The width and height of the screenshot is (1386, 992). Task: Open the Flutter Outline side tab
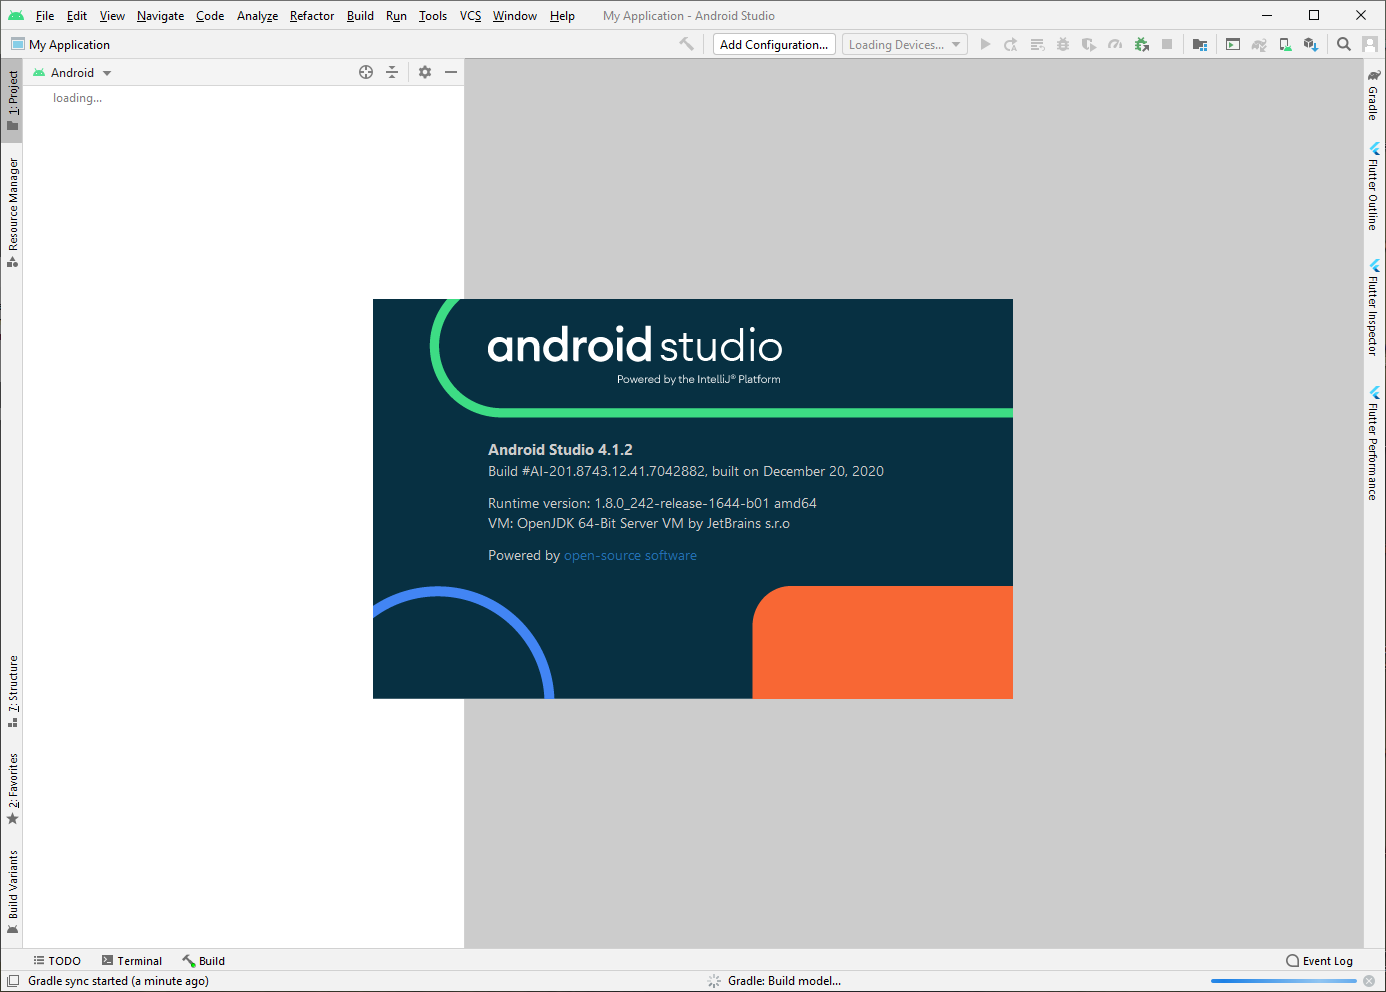1374,186
